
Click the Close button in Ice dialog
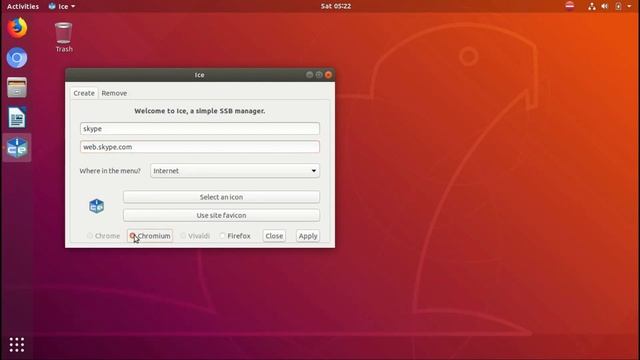click(x=274, y=236)
